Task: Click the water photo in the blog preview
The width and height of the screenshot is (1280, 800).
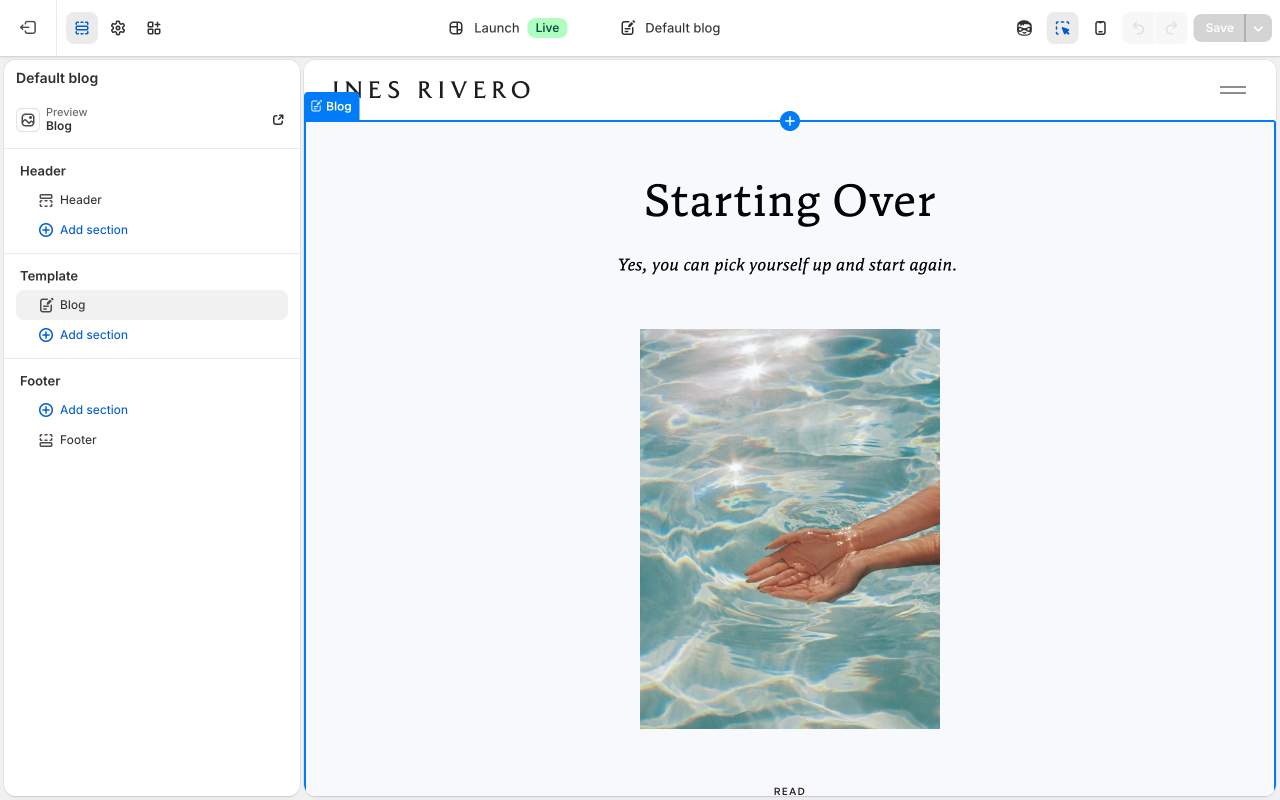Action: [790, 528]
